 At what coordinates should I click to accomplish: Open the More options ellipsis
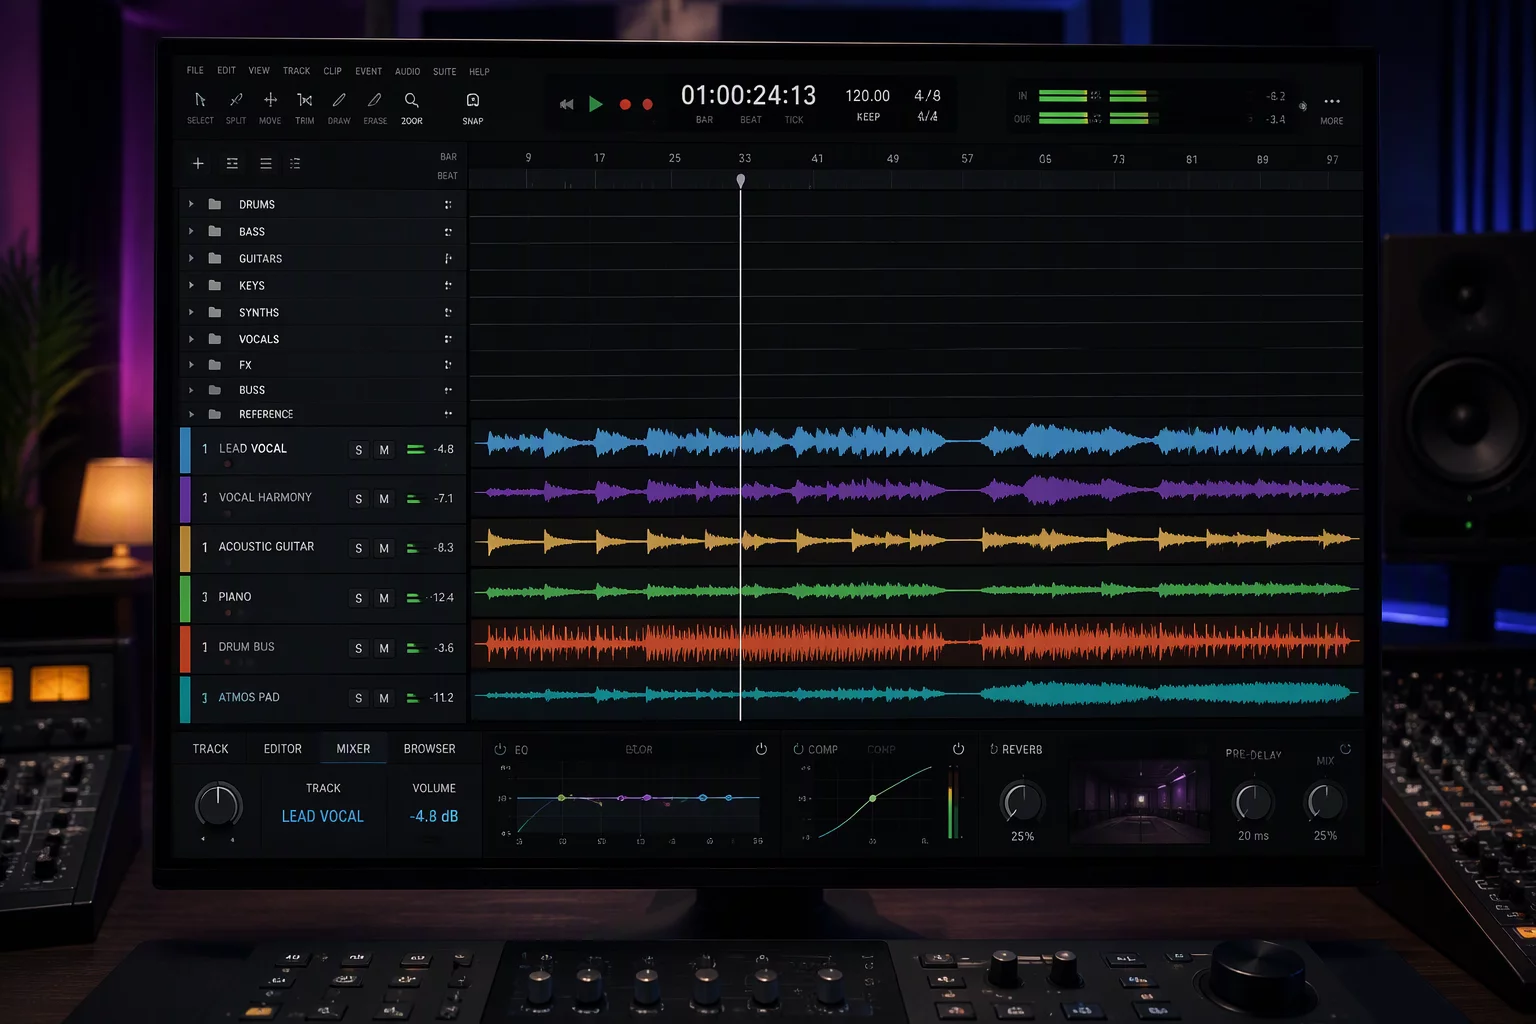point(1332,101)
